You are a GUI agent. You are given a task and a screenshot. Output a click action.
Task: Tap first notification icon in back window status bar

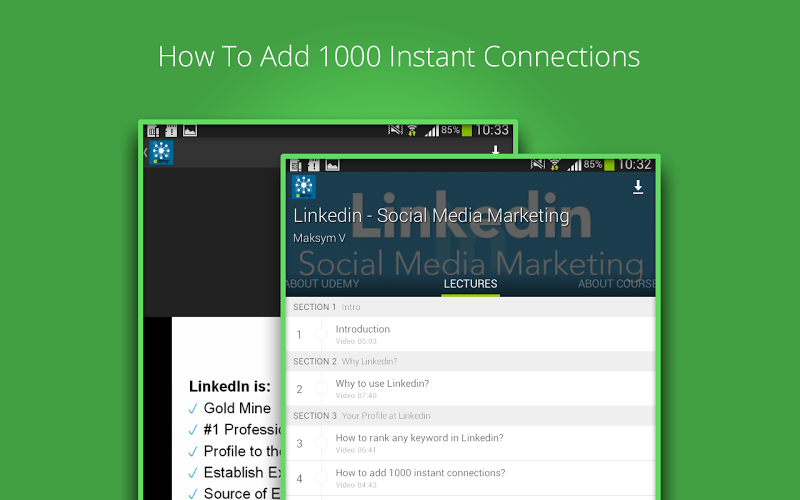[153, 131]
